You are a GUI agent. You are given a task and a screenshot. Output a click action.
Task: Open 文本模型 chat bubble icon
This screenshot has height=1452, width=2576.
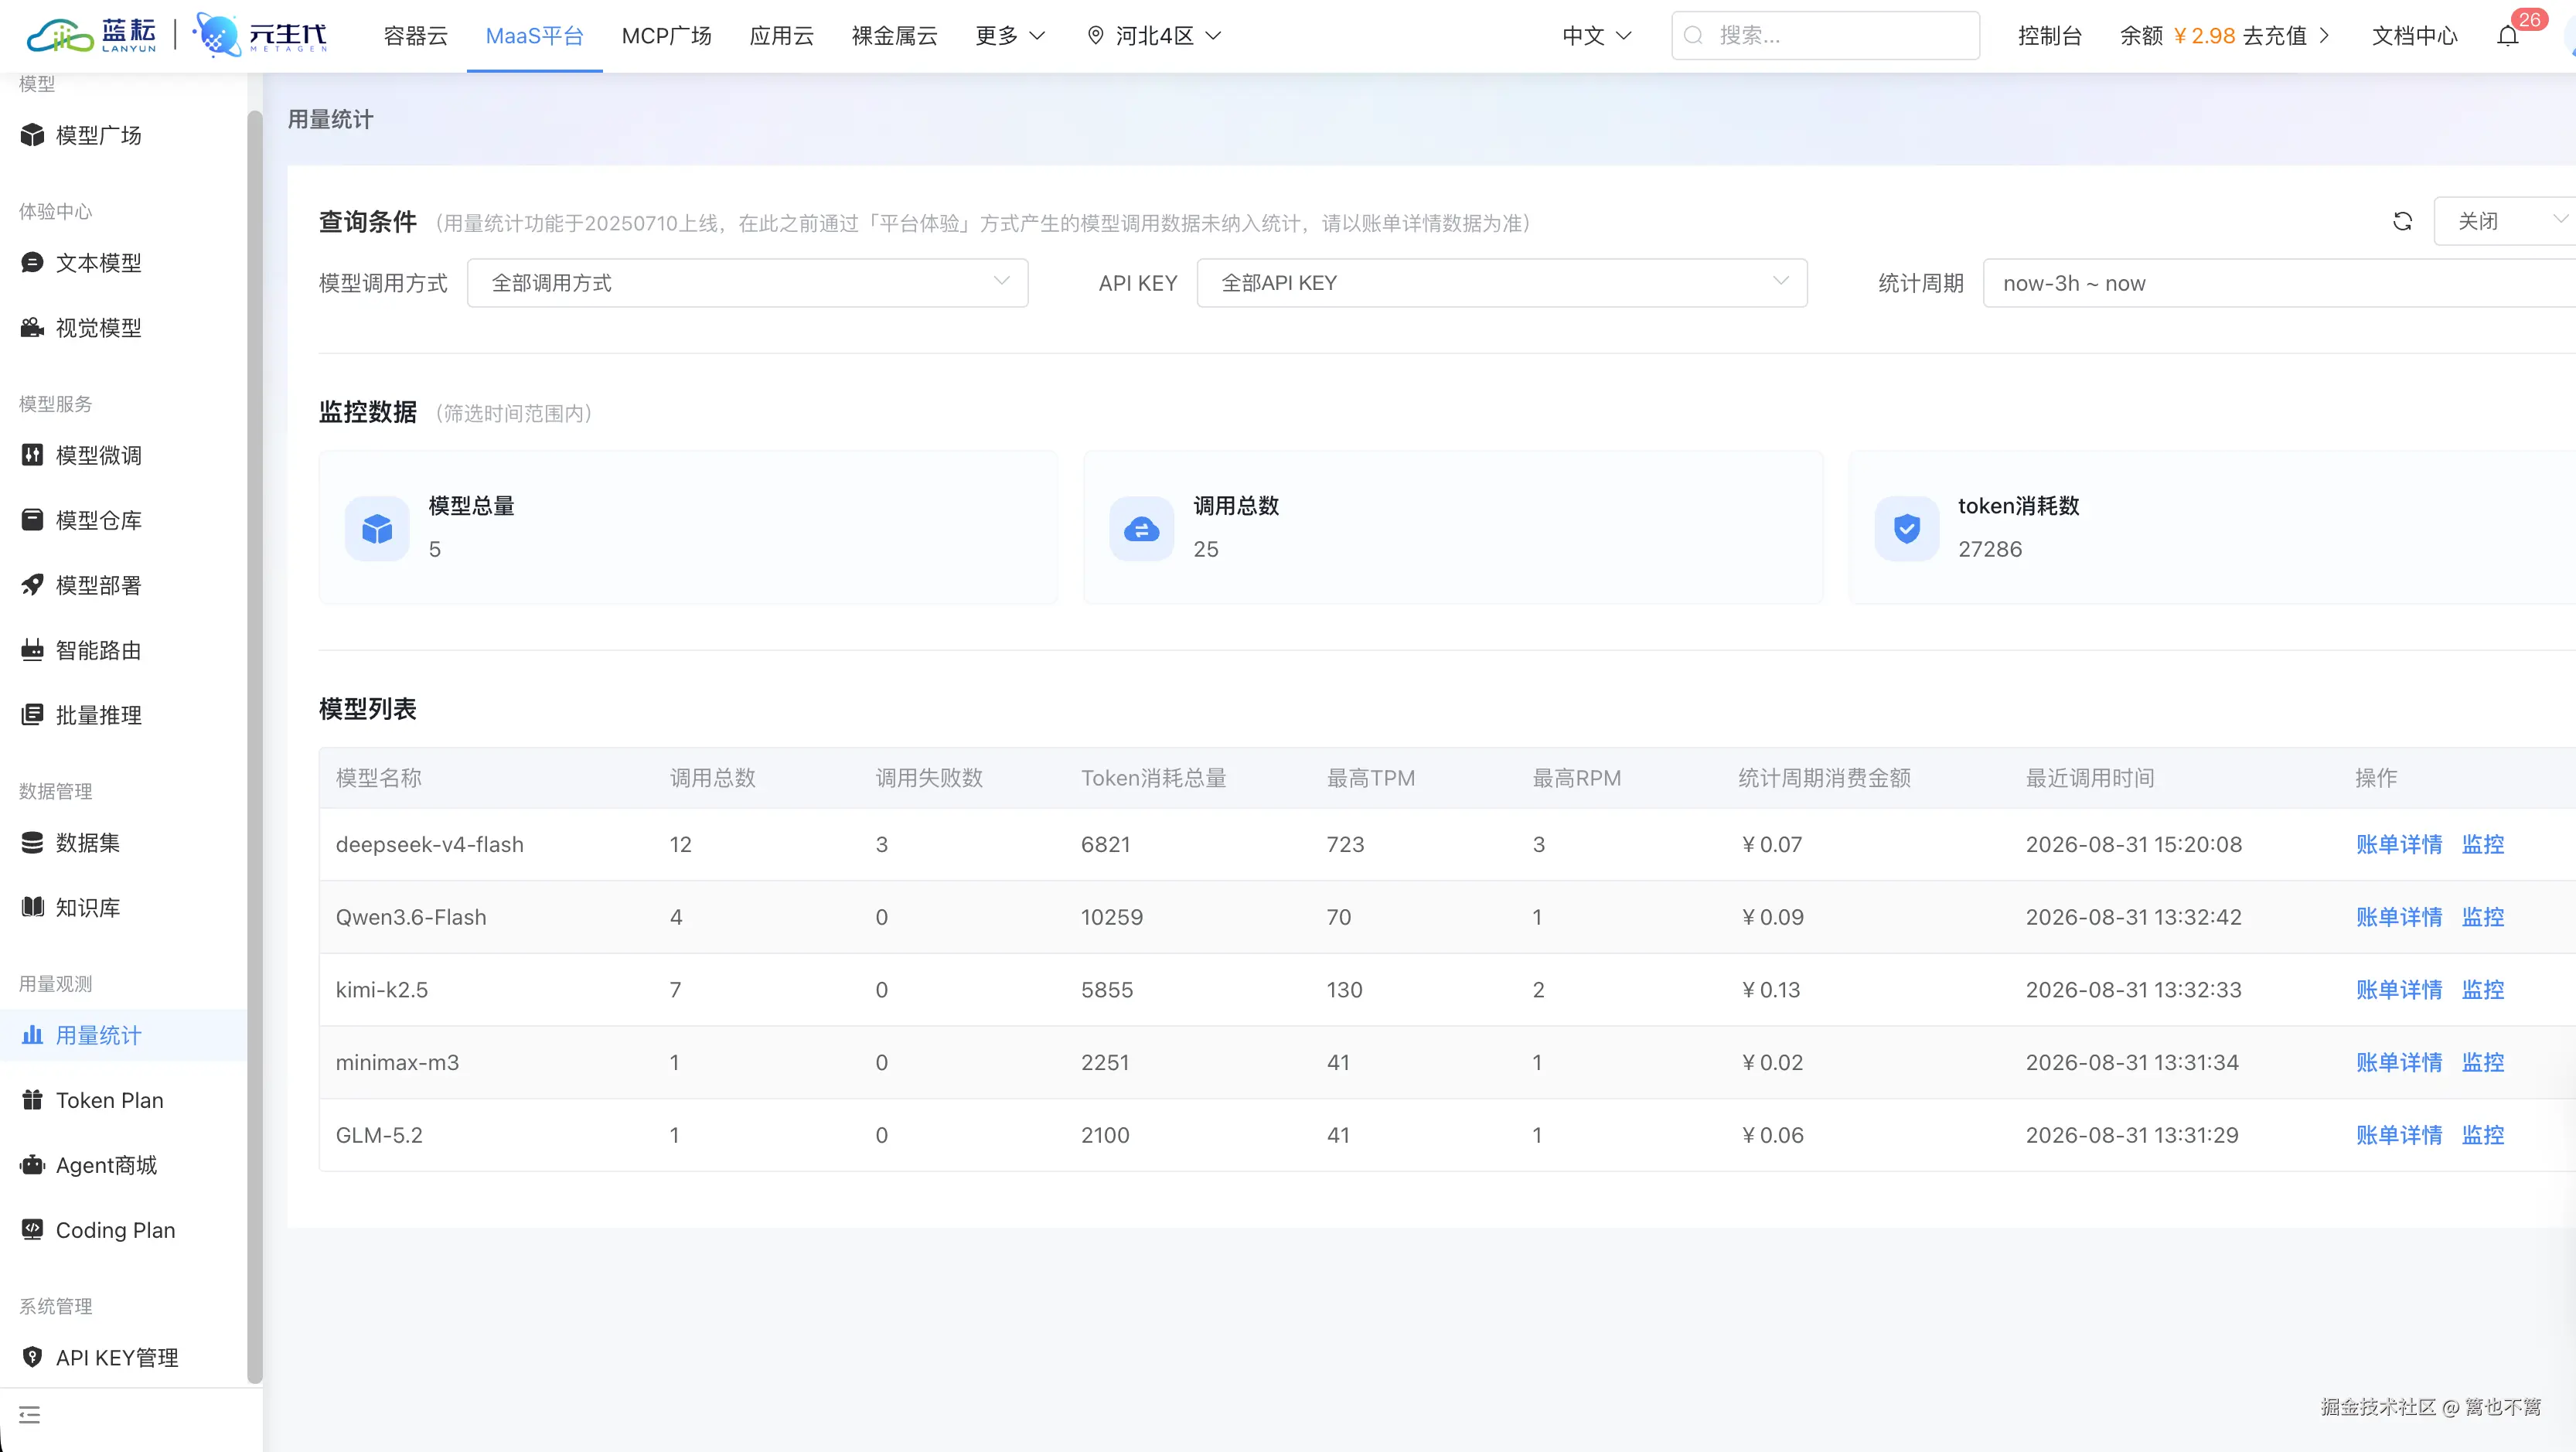(33, 262)
